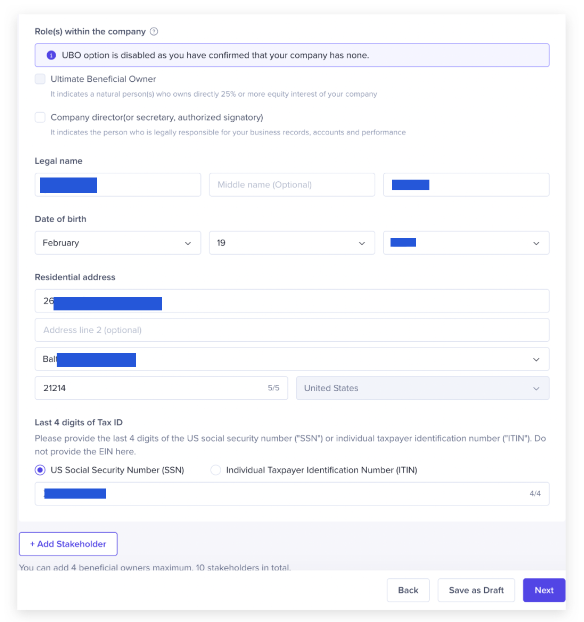Click the help icon beside Role(s) within the company
The height and width of the screenshot is (622, 584).
point(154,31)
